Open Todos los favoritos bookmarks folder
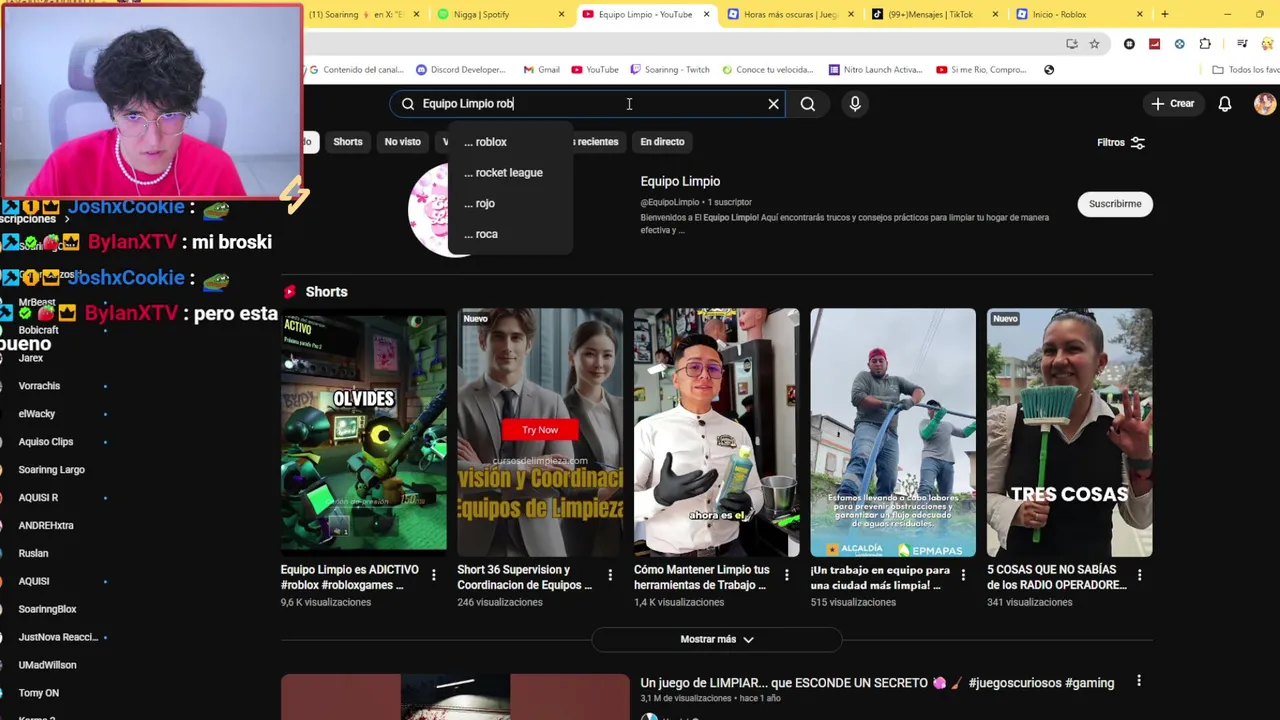Screen dimensions: 1280x720 tap(1245, 70)
